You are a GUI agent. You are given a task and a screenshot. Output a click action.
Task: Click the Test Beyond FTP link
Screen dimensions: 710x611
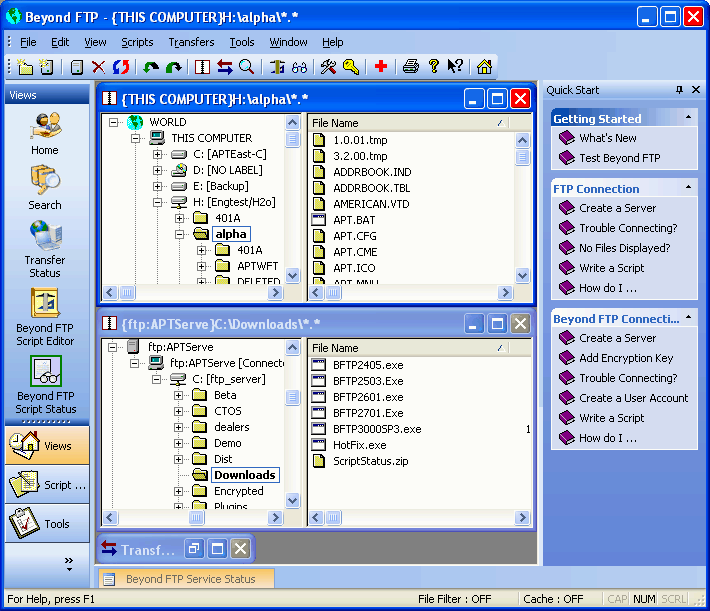click(x=619, y=158)
